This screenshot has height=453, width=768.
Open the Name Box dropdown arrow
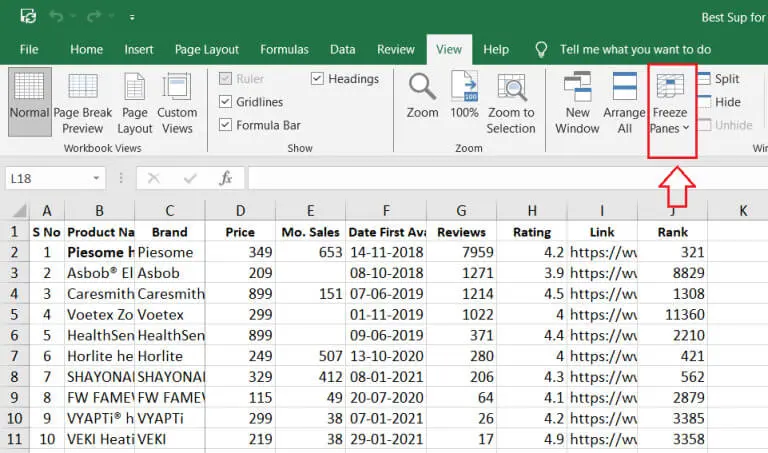96,178
